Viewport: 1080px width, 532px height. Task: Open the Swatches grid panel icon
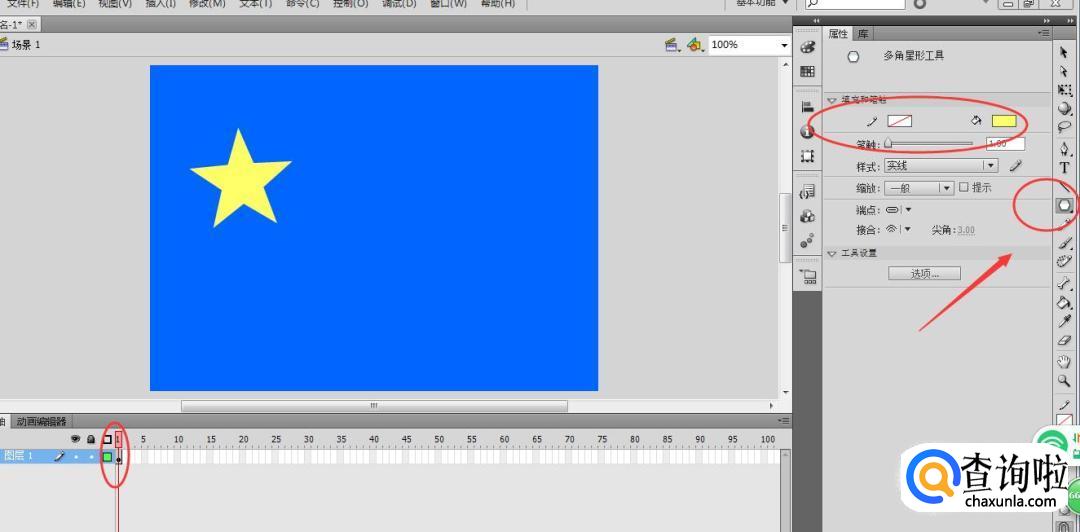(808, 72)
